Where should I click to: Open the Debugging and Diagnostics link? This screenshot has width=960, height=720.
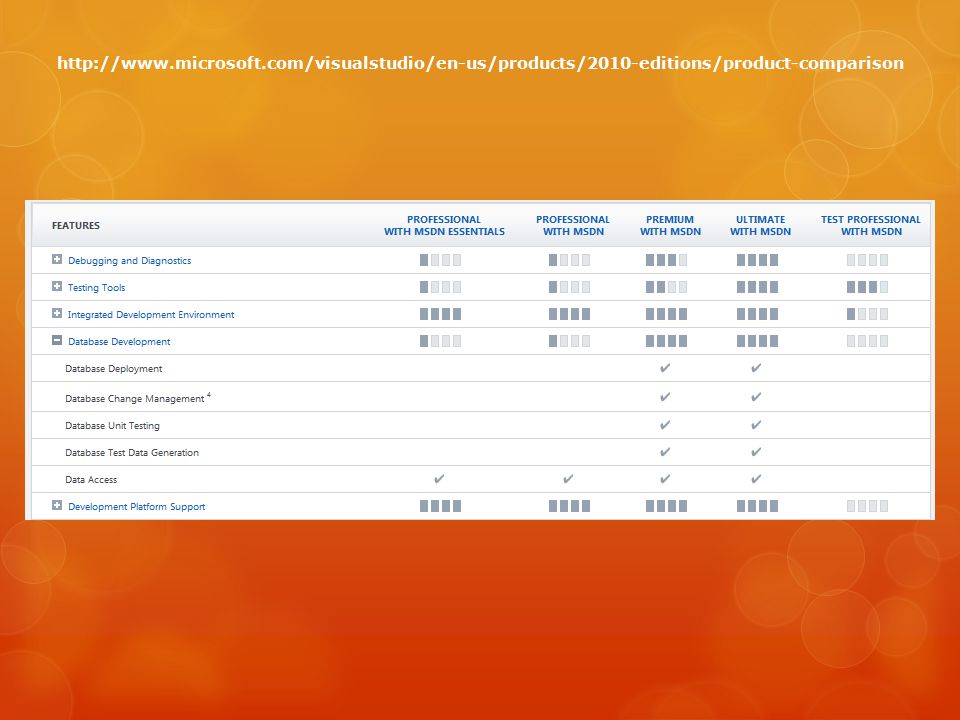coord(130,261)
